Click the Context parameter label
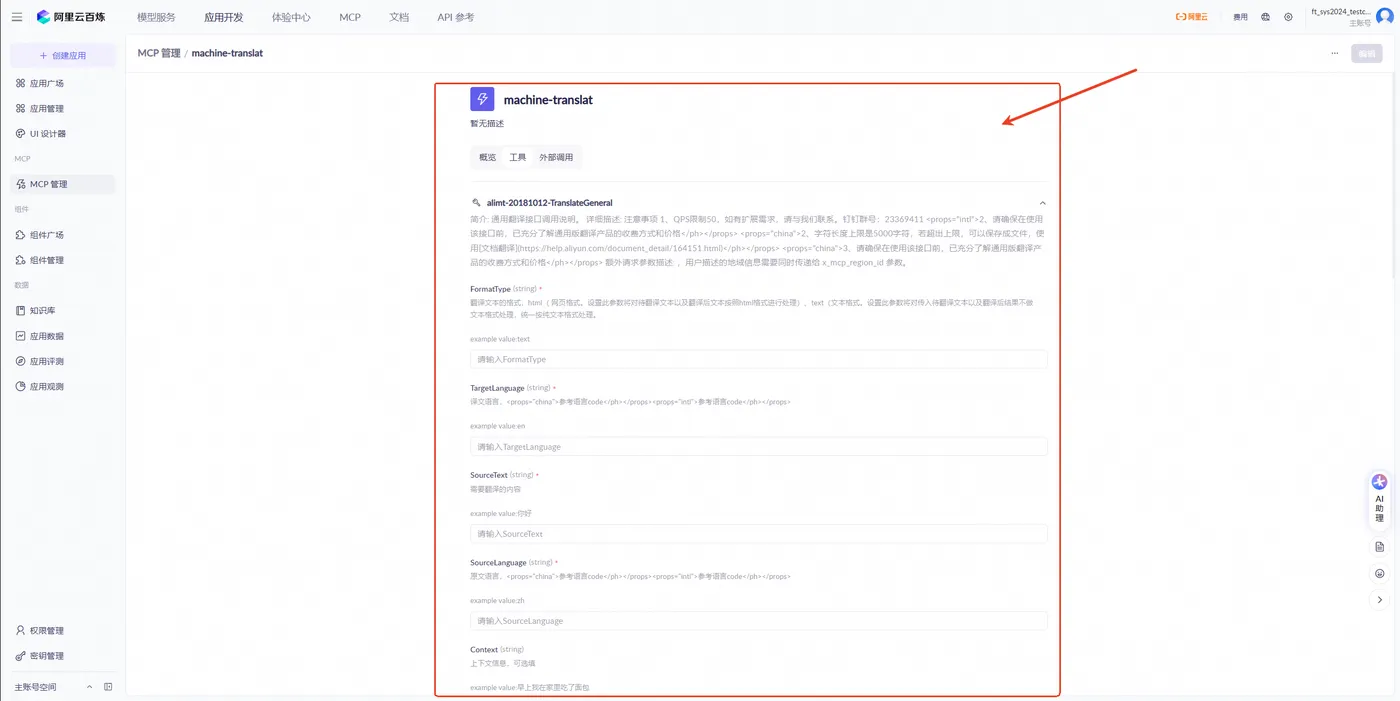Screen dimensions: 1400x701 (483, 650)
